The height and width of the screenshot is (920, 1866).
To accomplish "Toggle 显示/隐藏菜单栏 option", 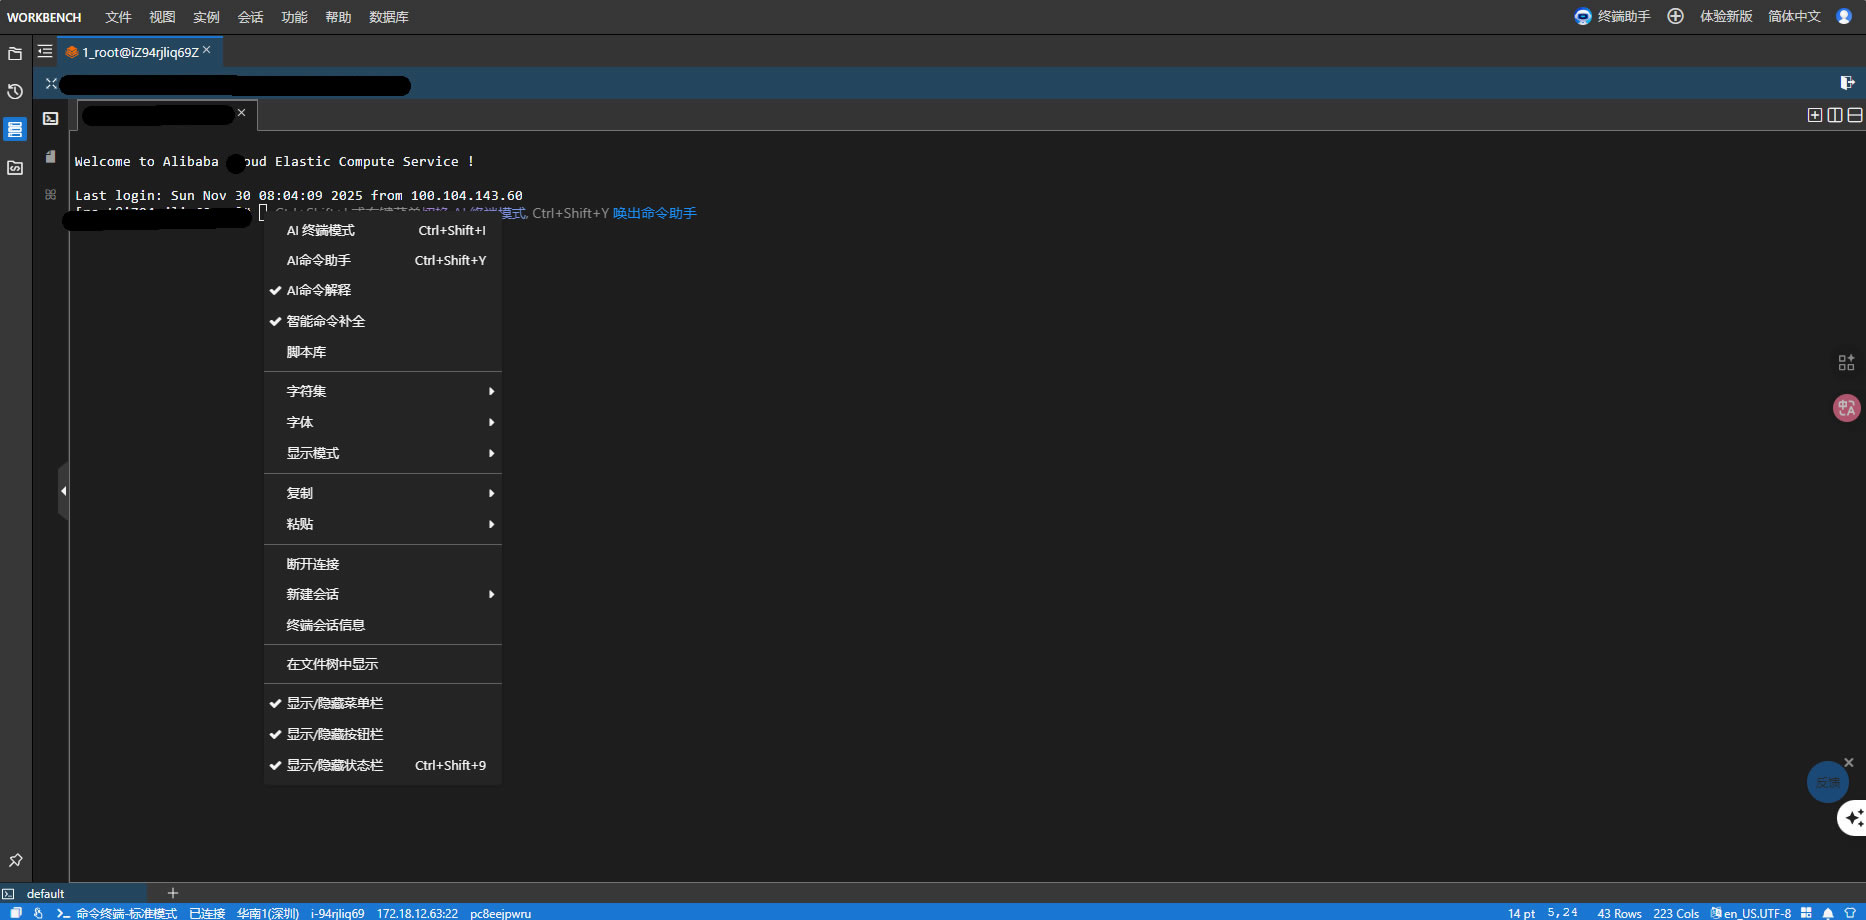I will tap(383, 703).
